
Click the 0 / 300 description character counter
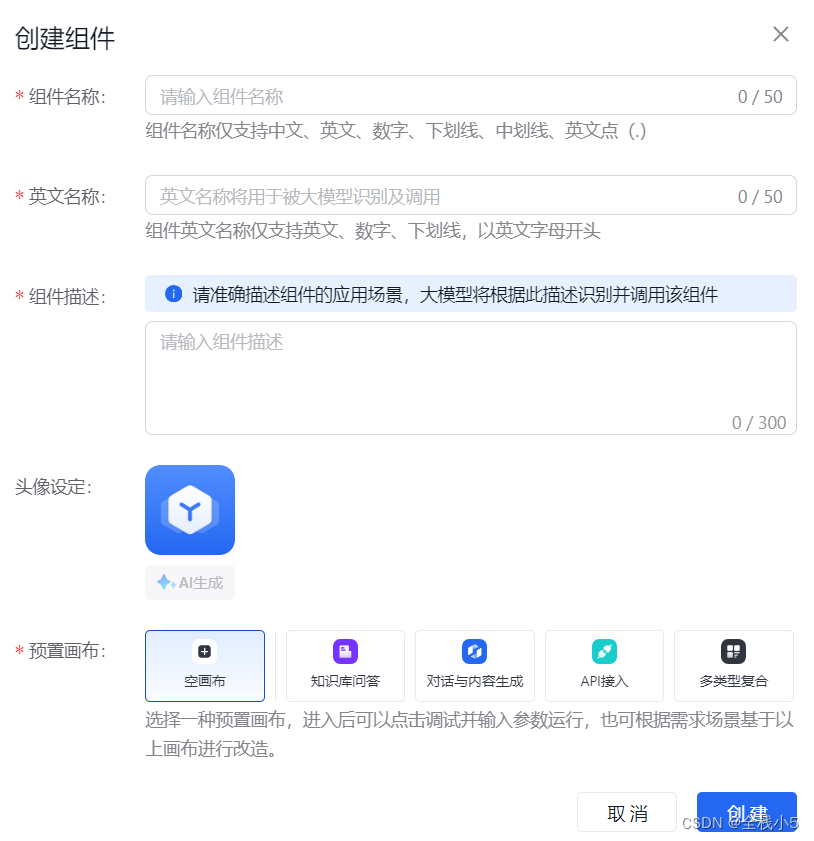[x=759, y=422]
